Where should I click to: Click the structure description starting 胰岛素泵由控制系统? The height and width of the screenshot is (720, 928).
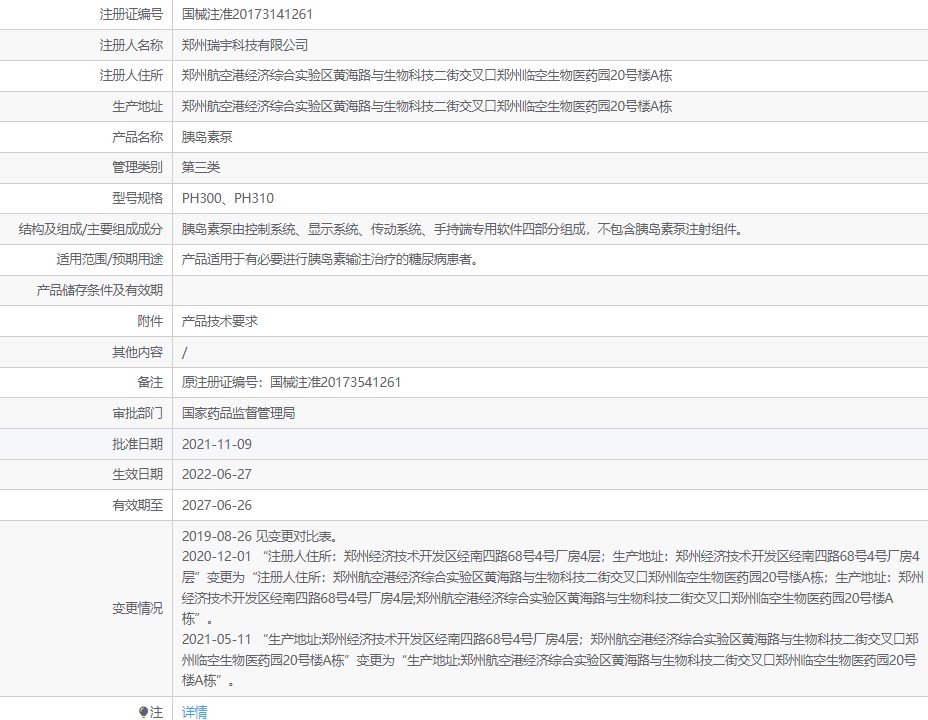tap(462, 229)
